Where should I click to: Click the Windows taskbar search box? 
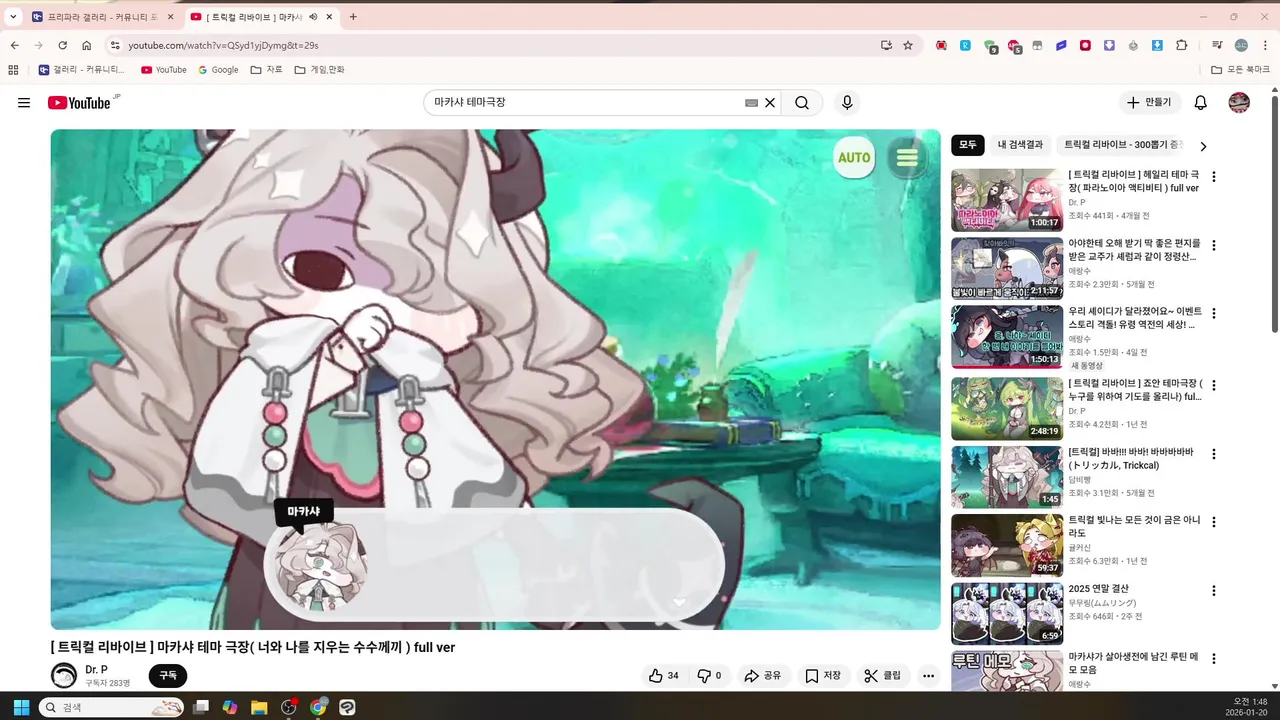(x=111, y=707)
